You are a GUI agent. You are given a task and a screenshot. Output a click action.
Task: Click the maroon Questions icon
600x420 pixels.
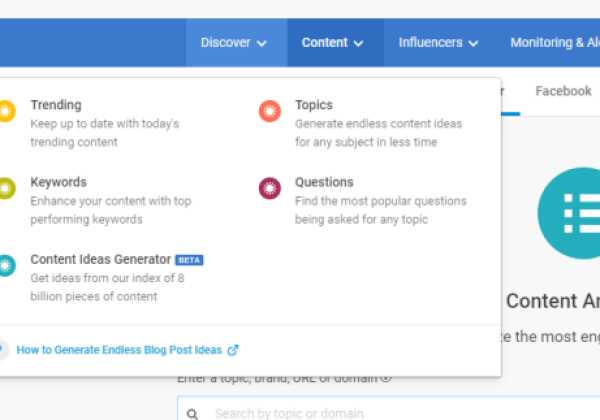[x=269, y=188]
